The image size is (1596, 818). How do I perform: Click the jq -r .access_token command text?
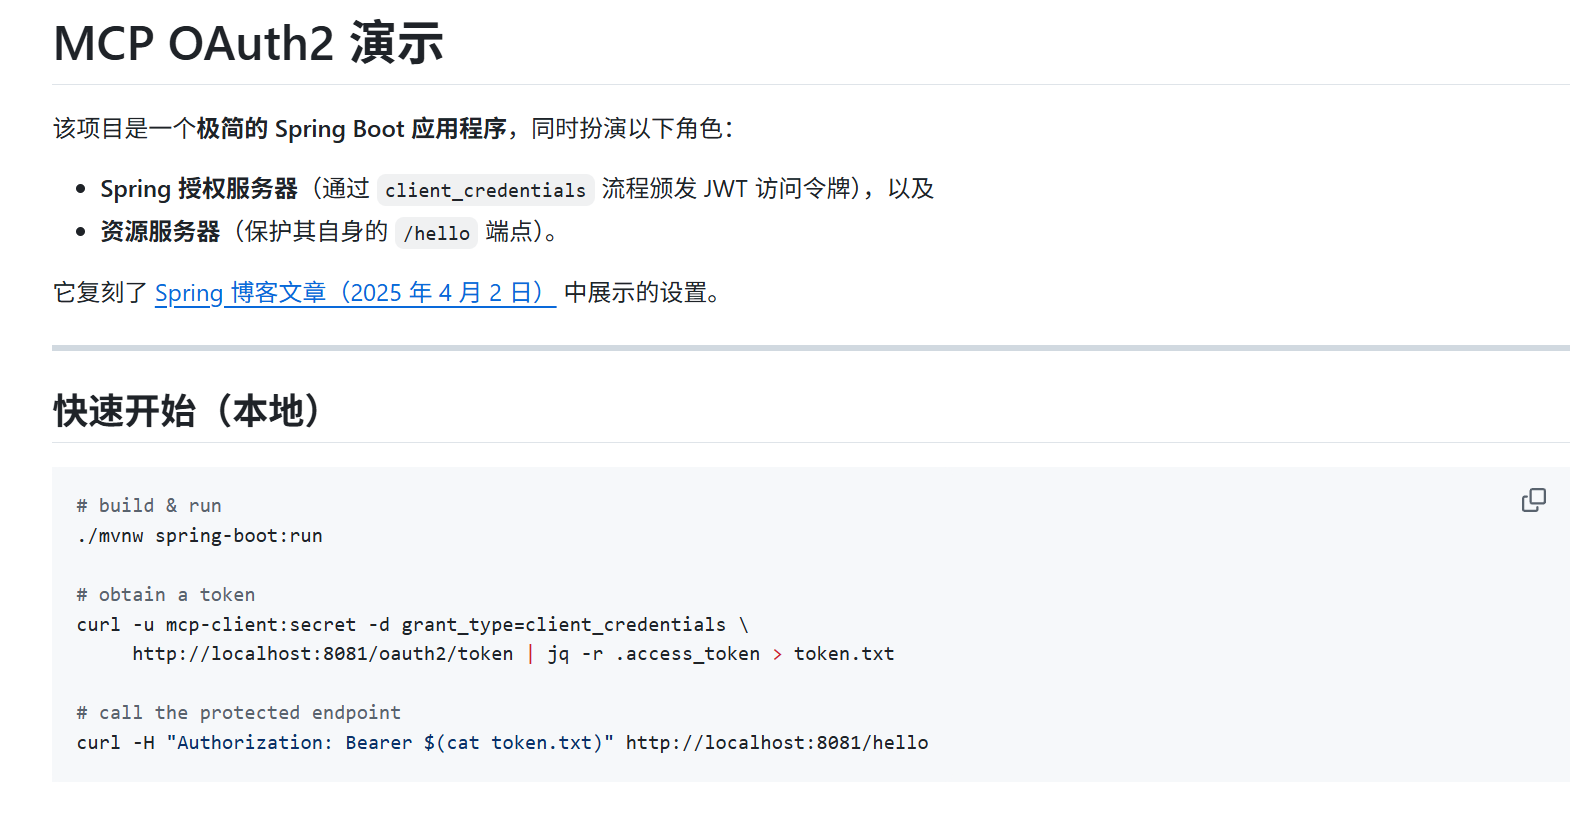pyautogui.click(x=654, y=654)
